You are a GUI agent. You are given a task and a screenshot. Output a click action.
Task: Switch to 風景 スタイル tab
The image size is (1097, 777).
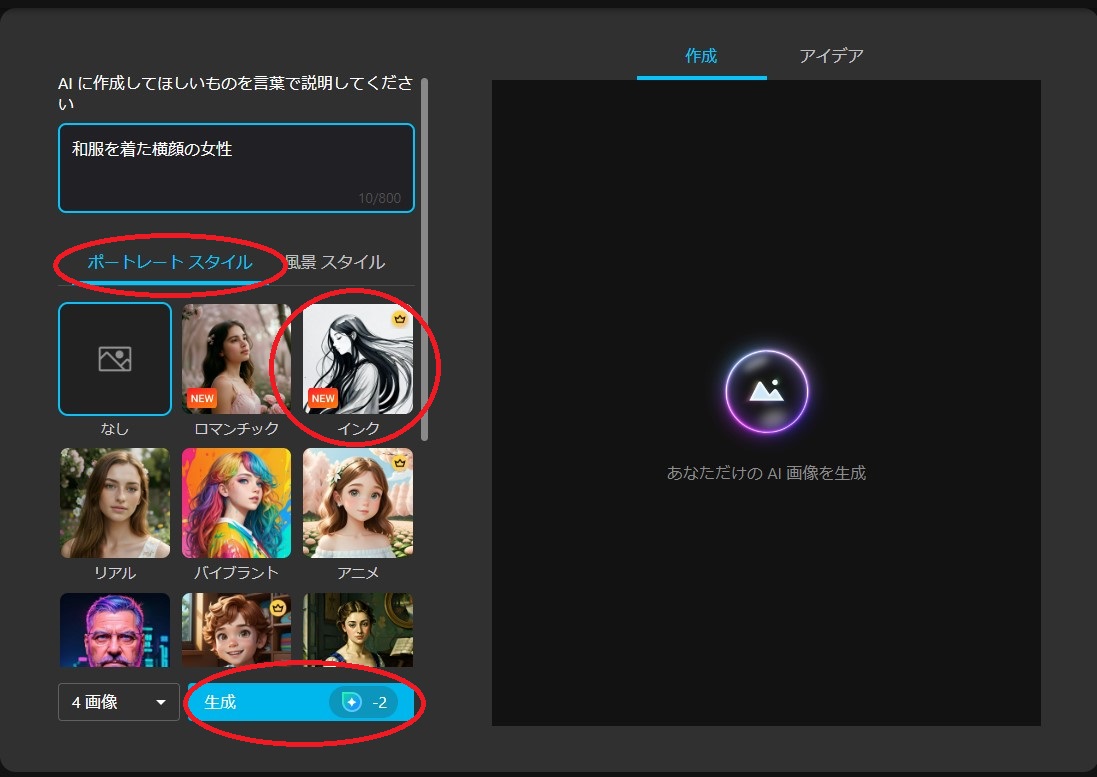click(335, 262)
